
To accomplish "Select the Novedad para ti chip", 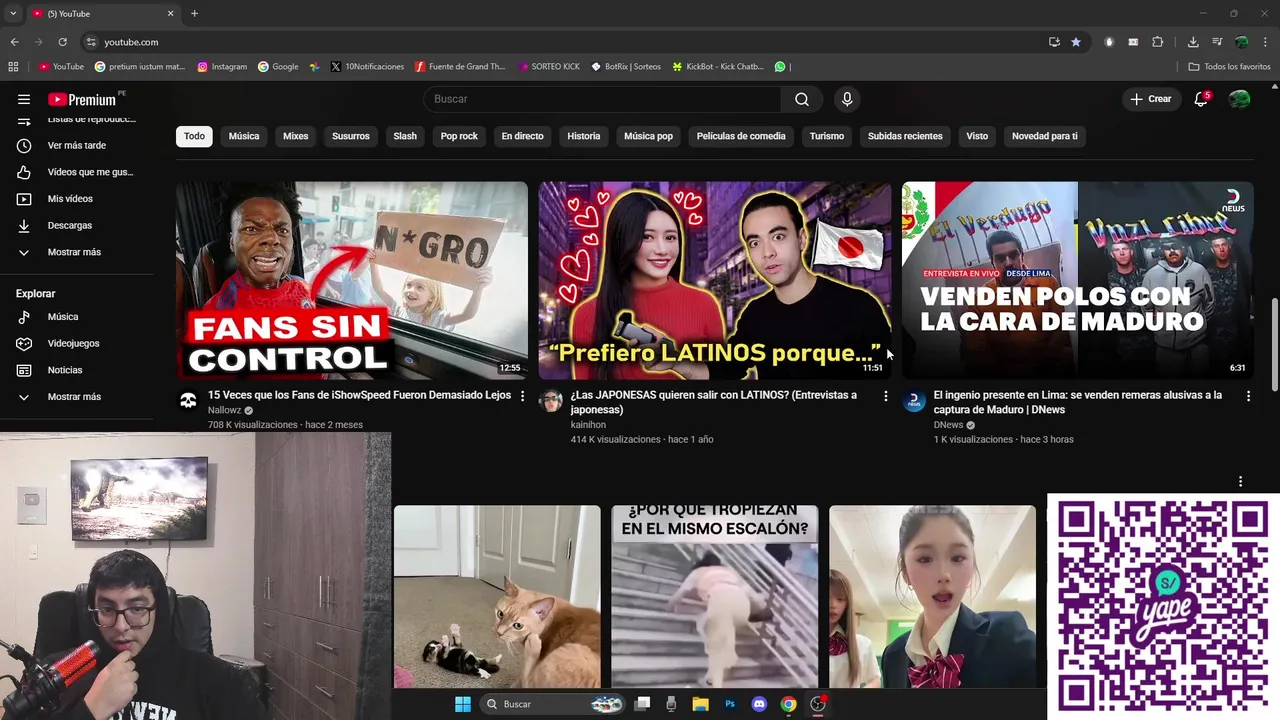I will [x=1045, y=136].
